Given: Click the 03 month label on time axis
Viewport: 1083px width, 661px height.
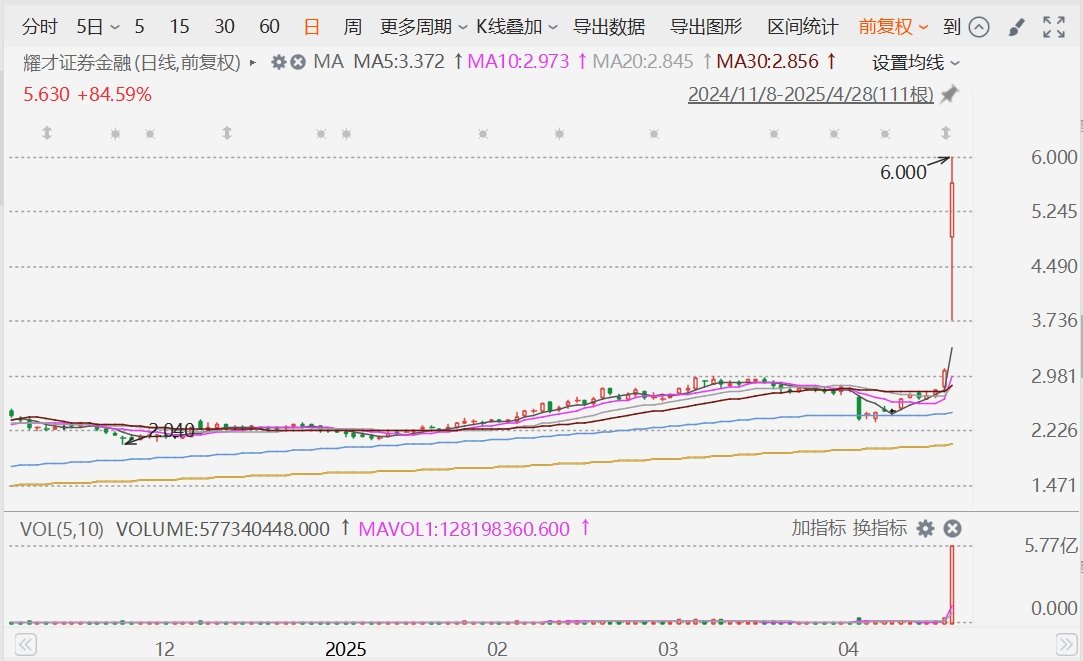Looking at the screenshot, I should tap(668, 649).
